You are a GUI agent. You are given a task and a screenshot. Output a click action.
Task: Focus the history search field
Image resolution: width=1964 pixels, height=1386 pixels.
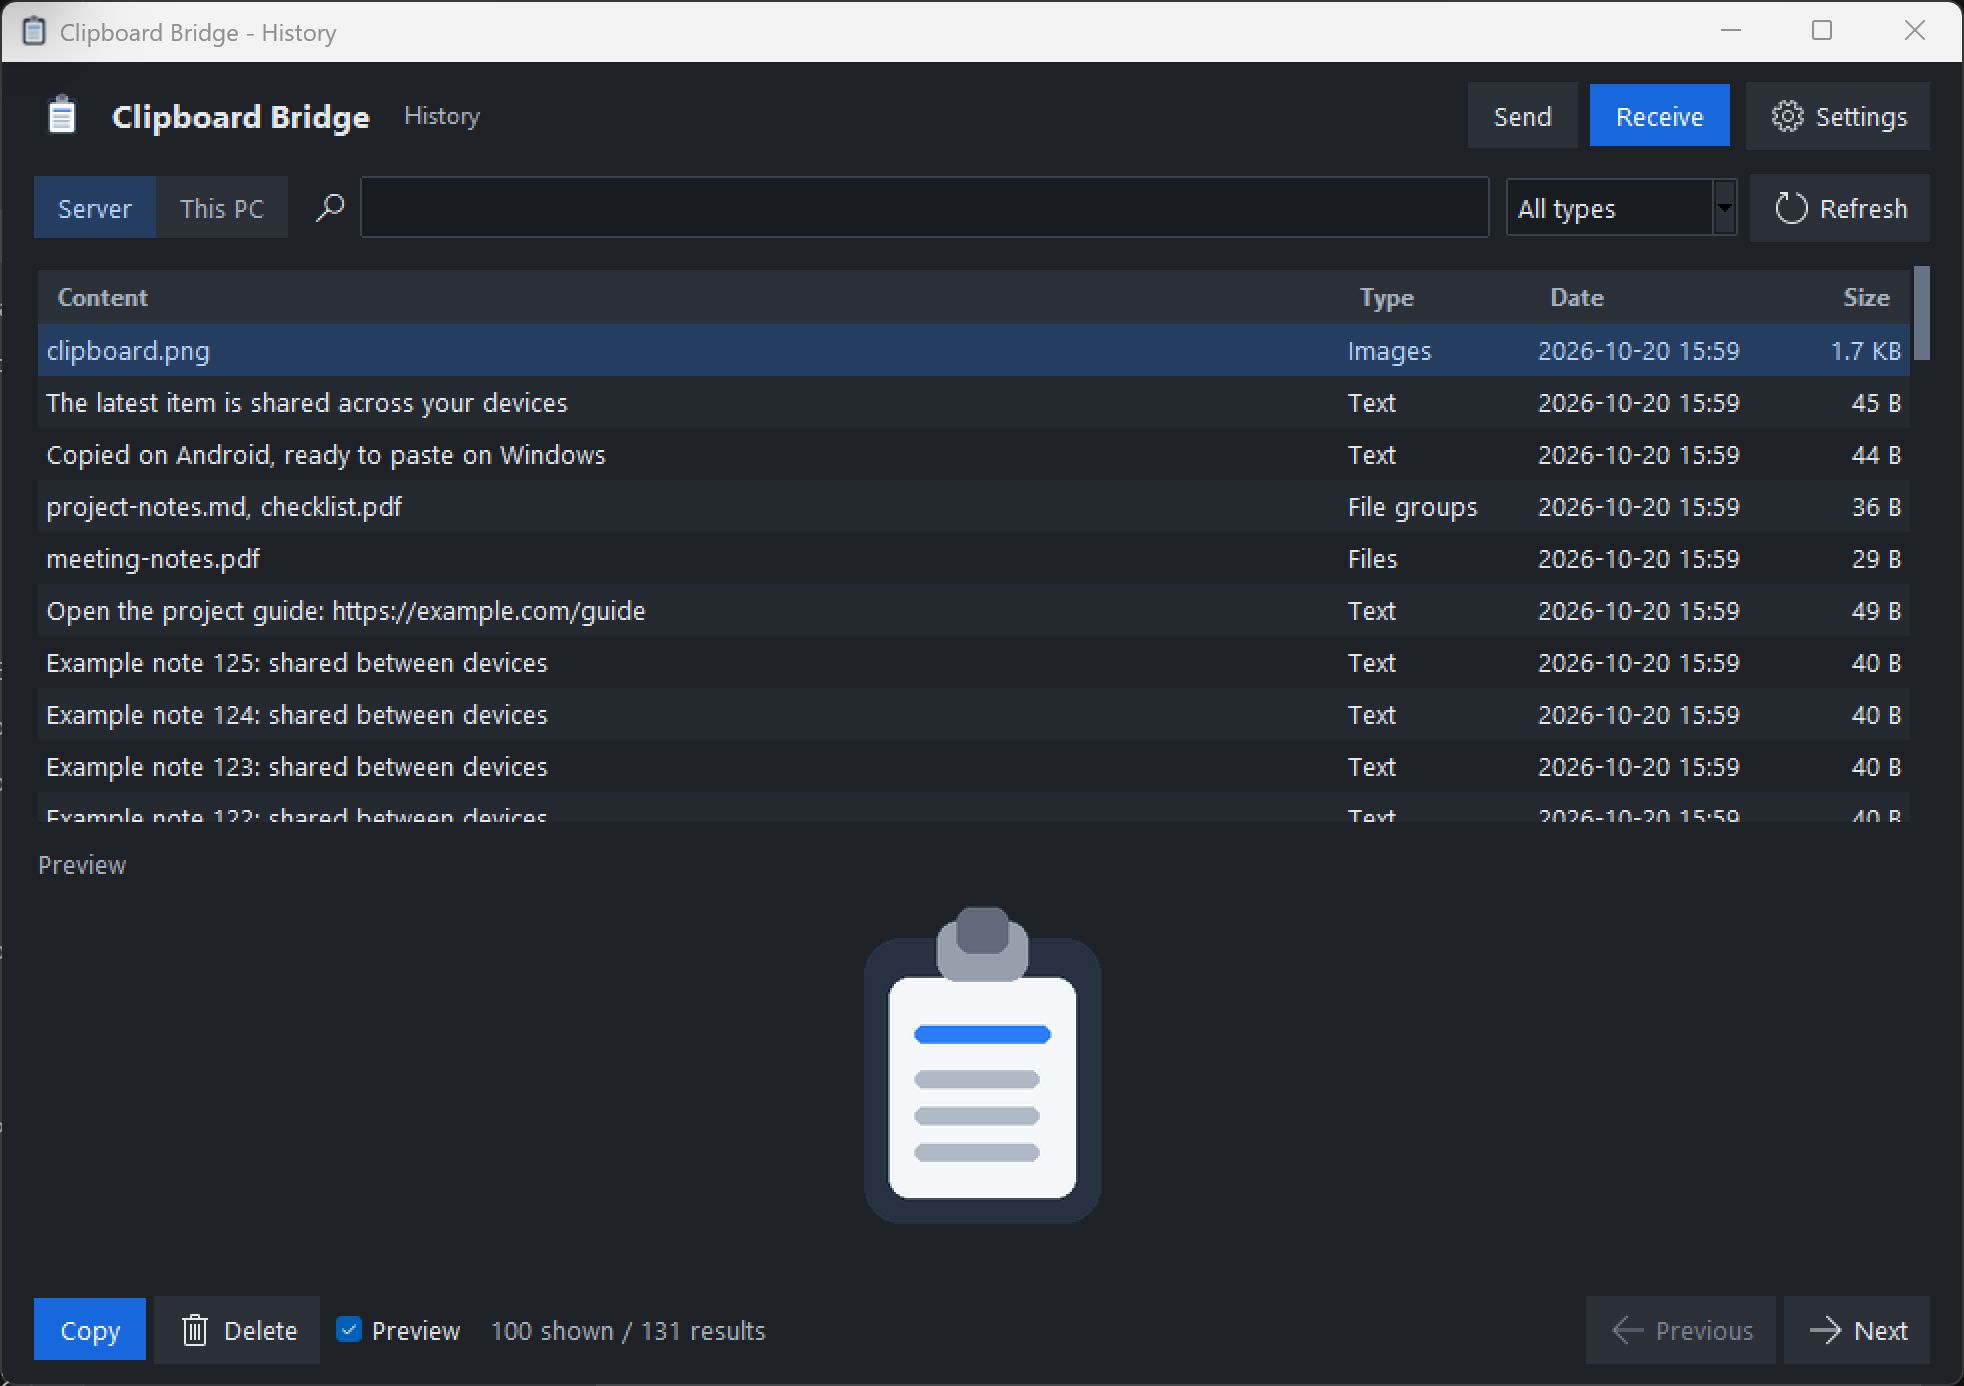(x=924, y=208)
